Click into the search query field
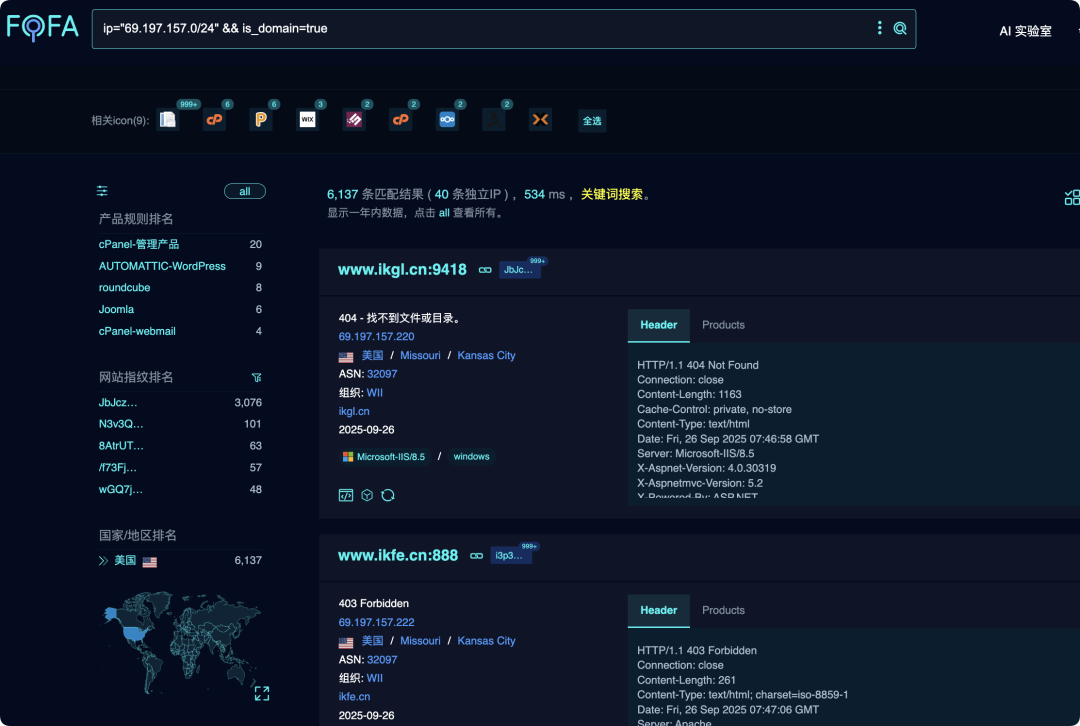1080x726 pixels. [482, 28]
